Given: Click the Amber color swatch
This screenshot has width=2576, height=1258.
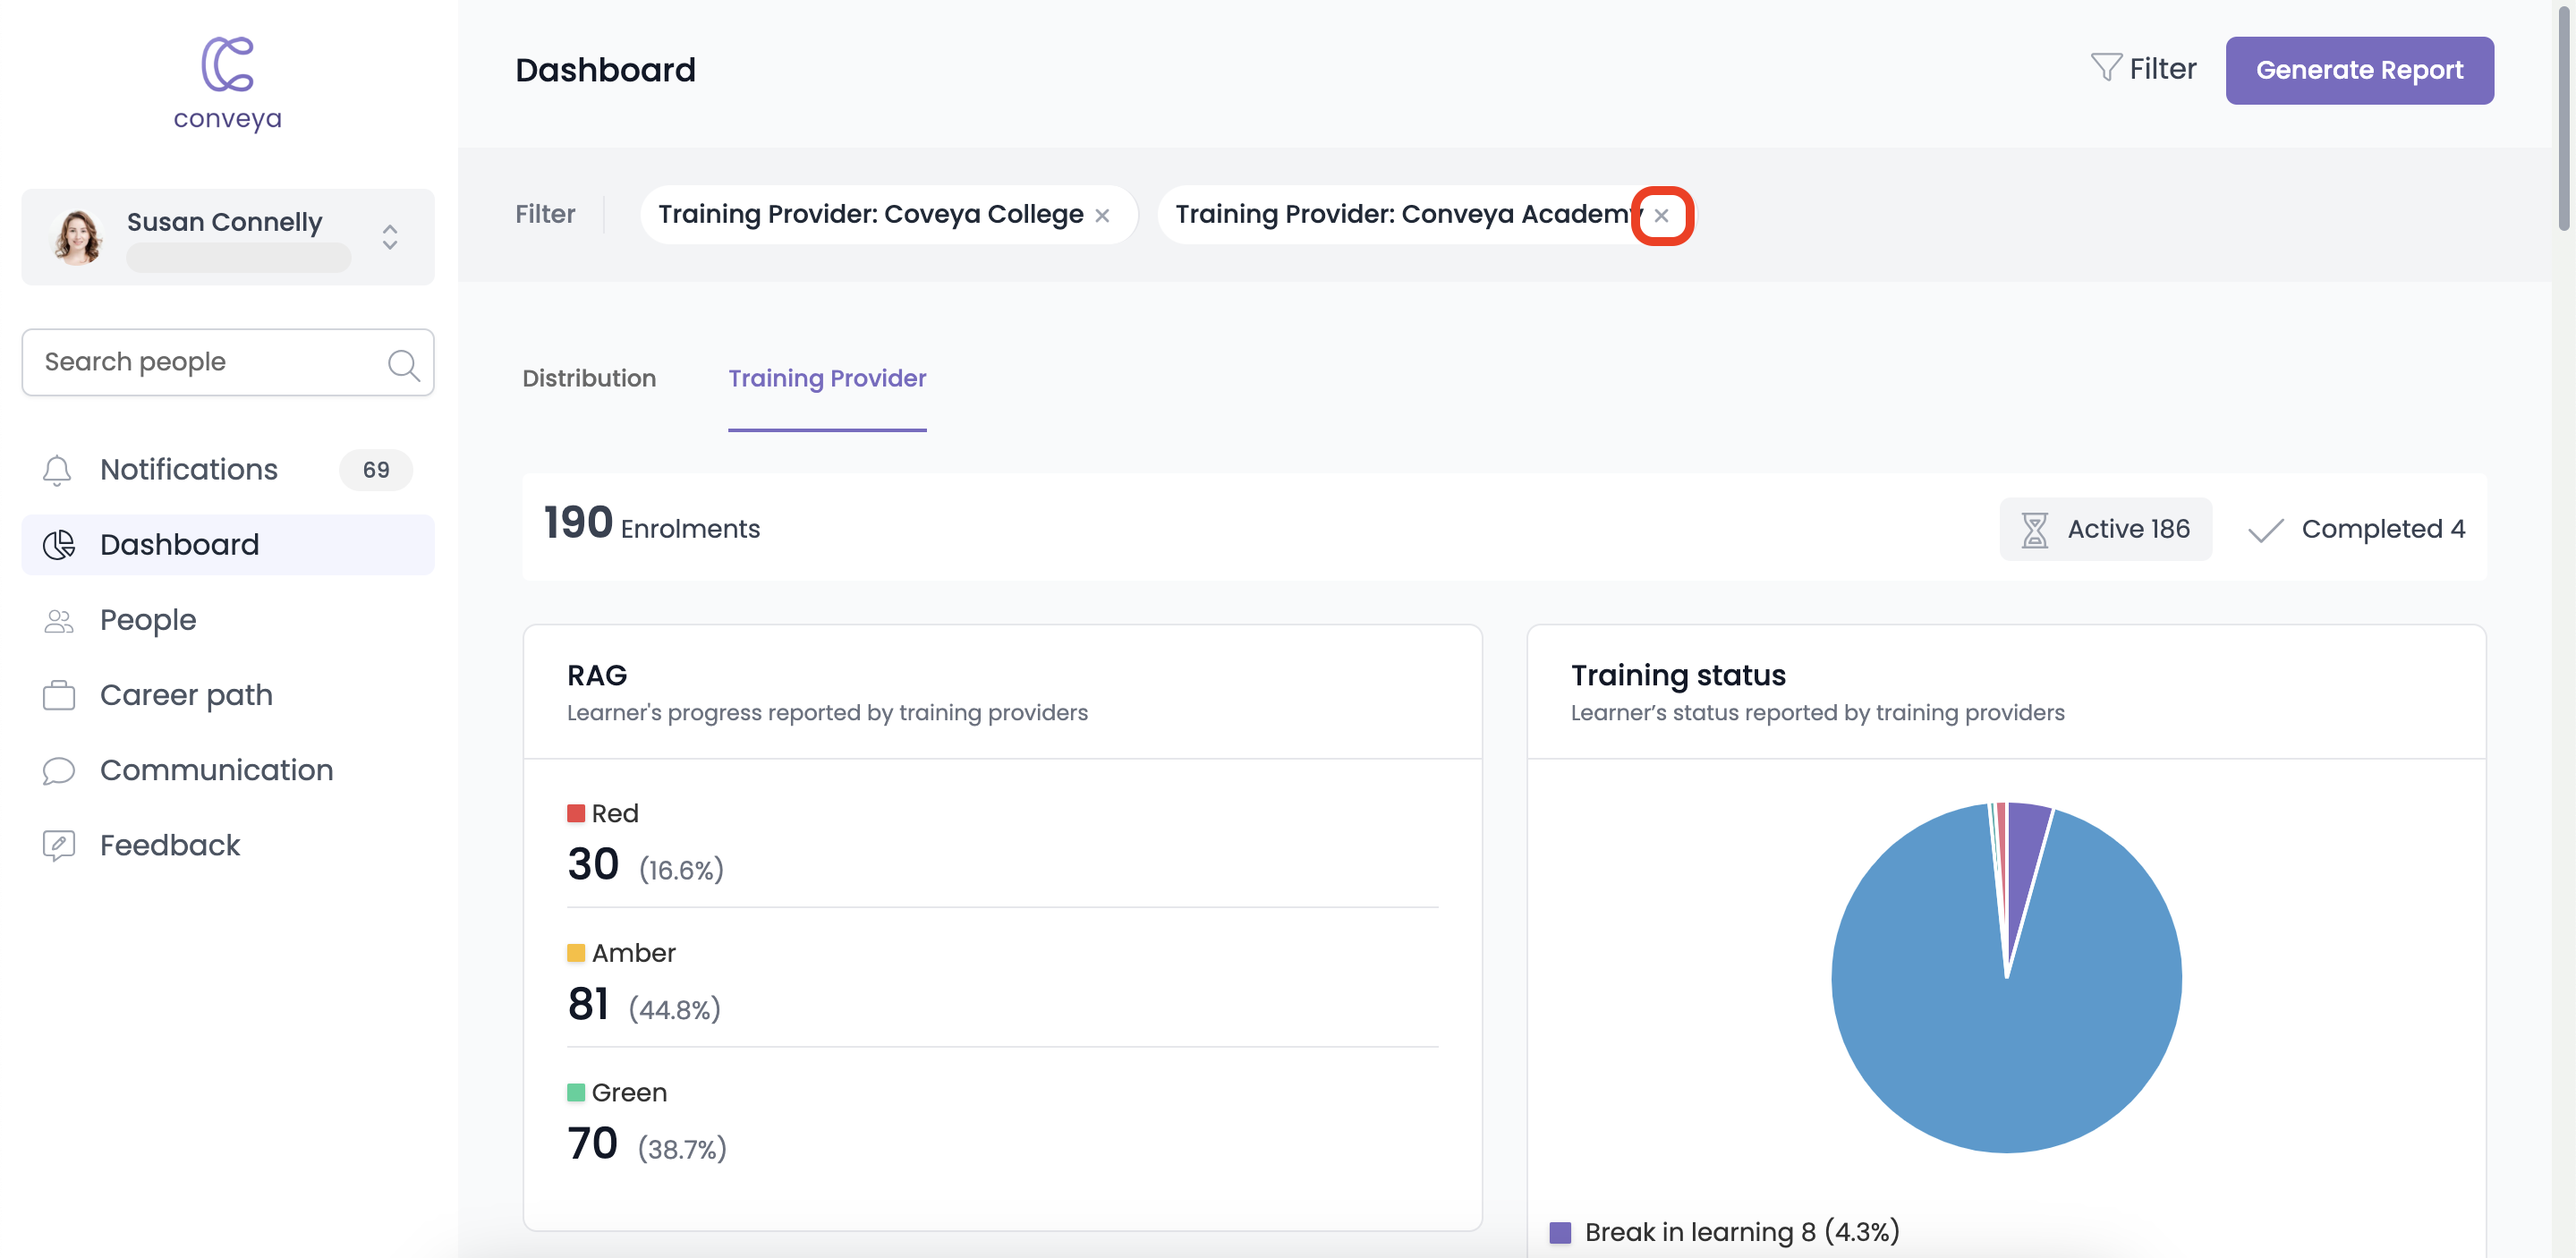Looking at the screenshot, I should 576,953.
